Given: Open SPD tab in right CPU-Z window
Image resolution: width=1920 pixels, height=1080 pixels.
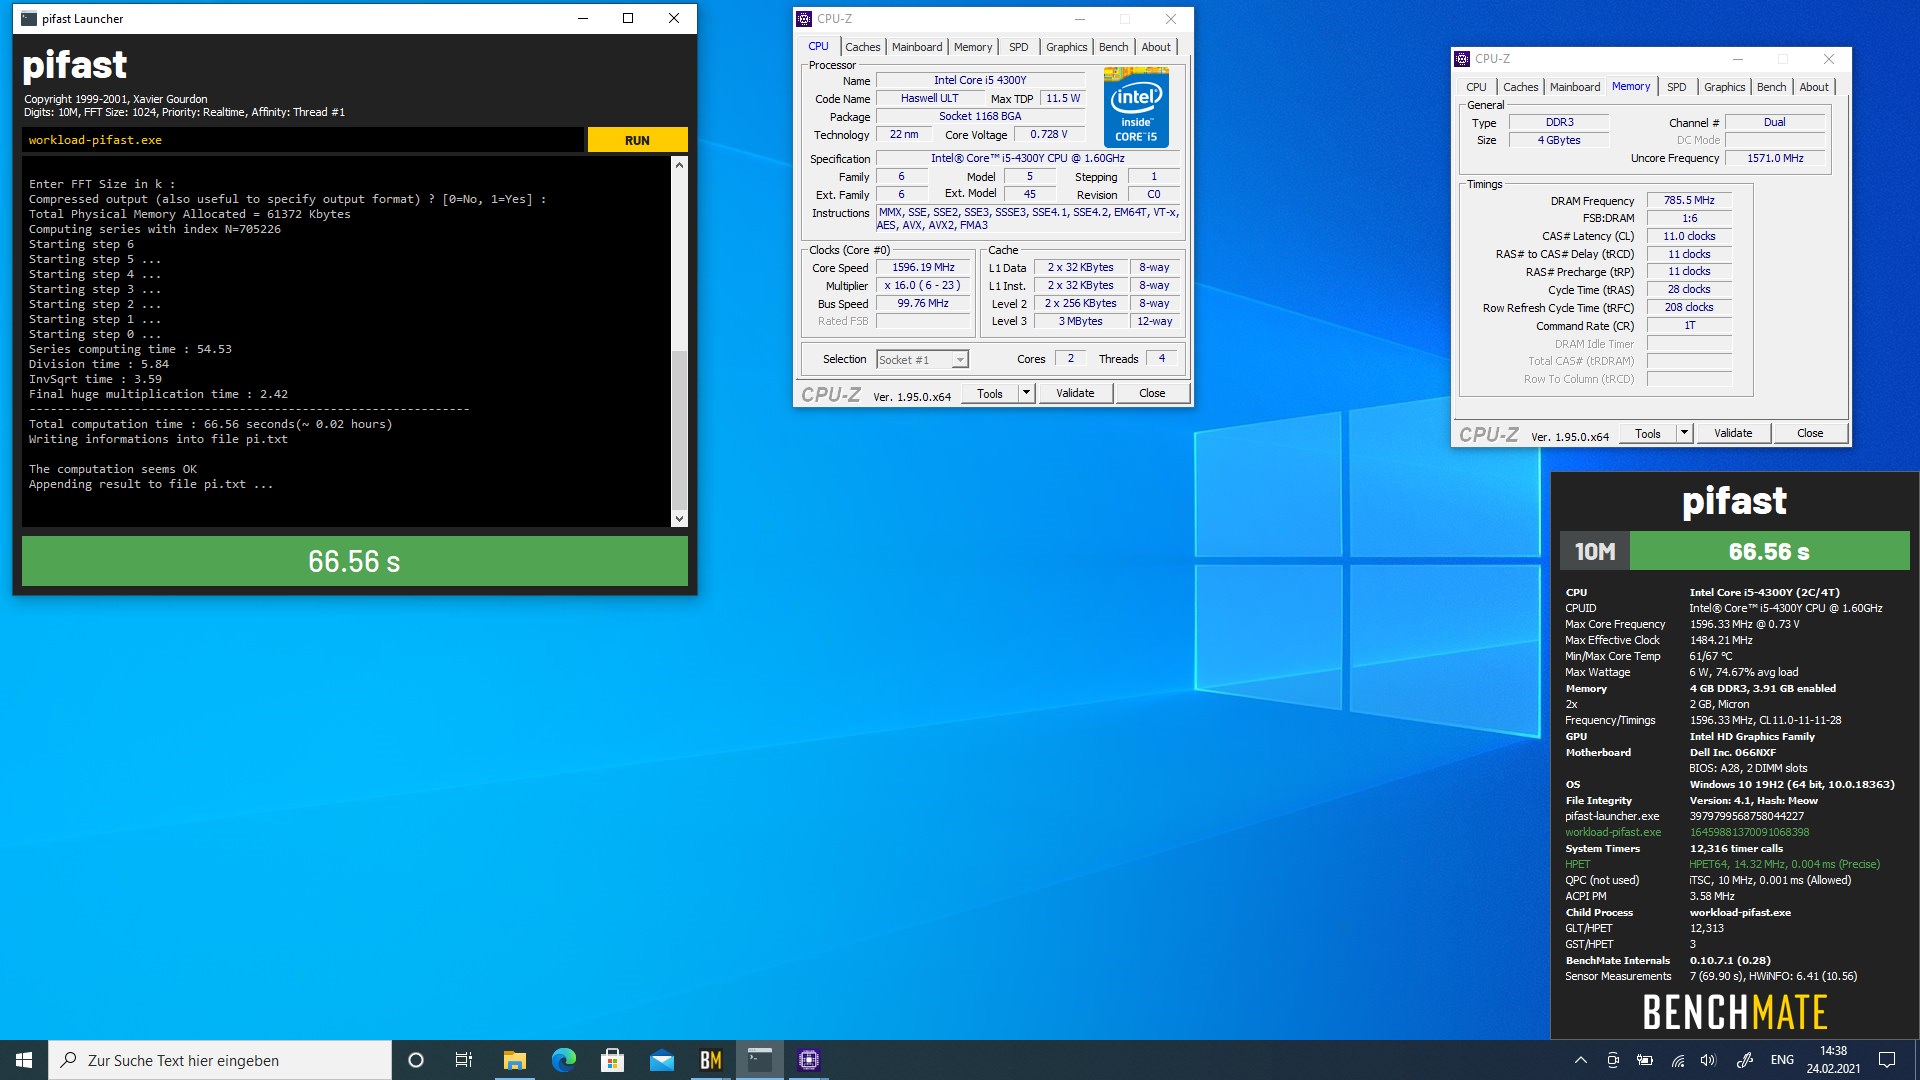Looking at the screenshot, I should [1676, 87].
